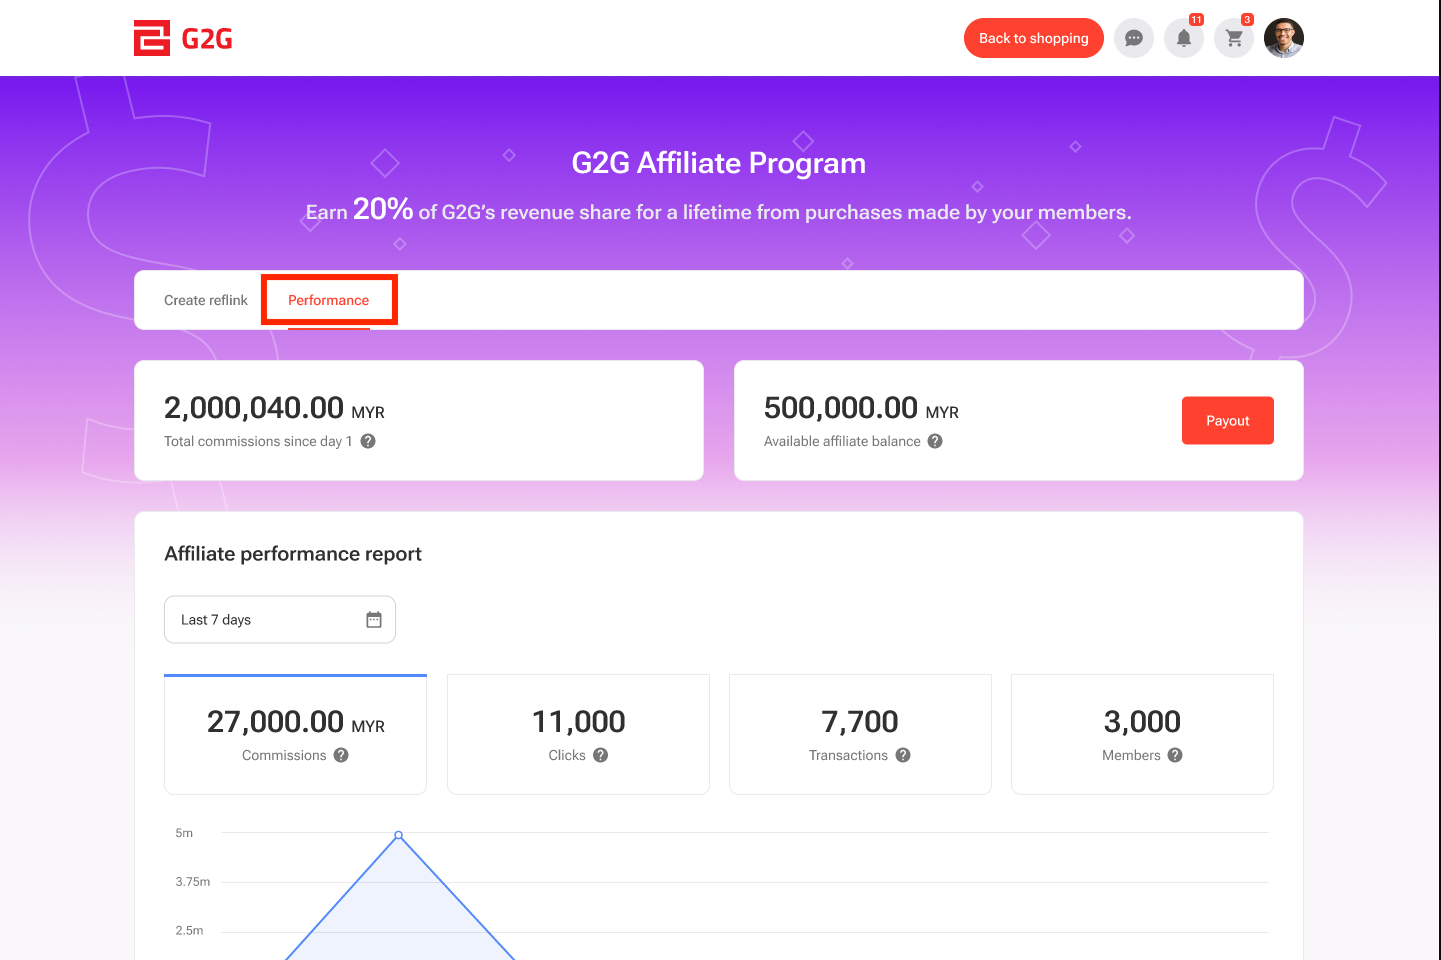The height and width of the screenshot is (960, 1441).
Task: Click the 2.5m chart axis label
Action: click(x=189, y=931)
